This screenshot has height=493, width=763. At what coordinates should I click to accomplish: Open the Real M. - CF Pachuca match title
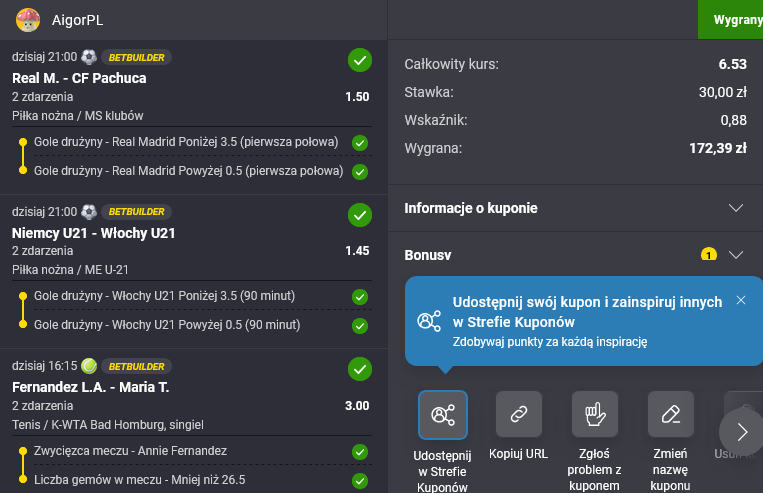tap(79, 78)
